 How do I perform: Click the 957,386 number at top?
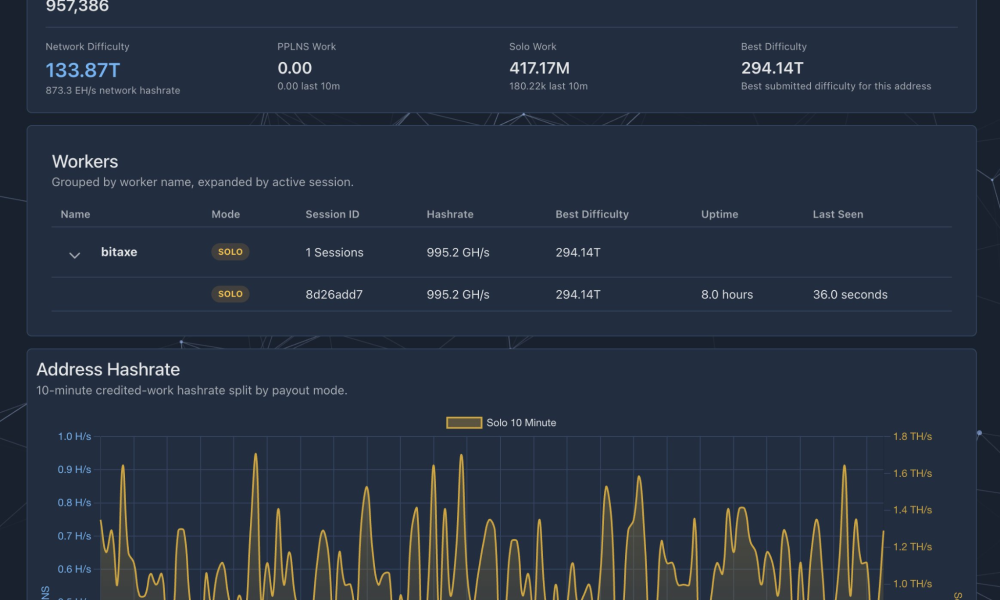(77, 6)
